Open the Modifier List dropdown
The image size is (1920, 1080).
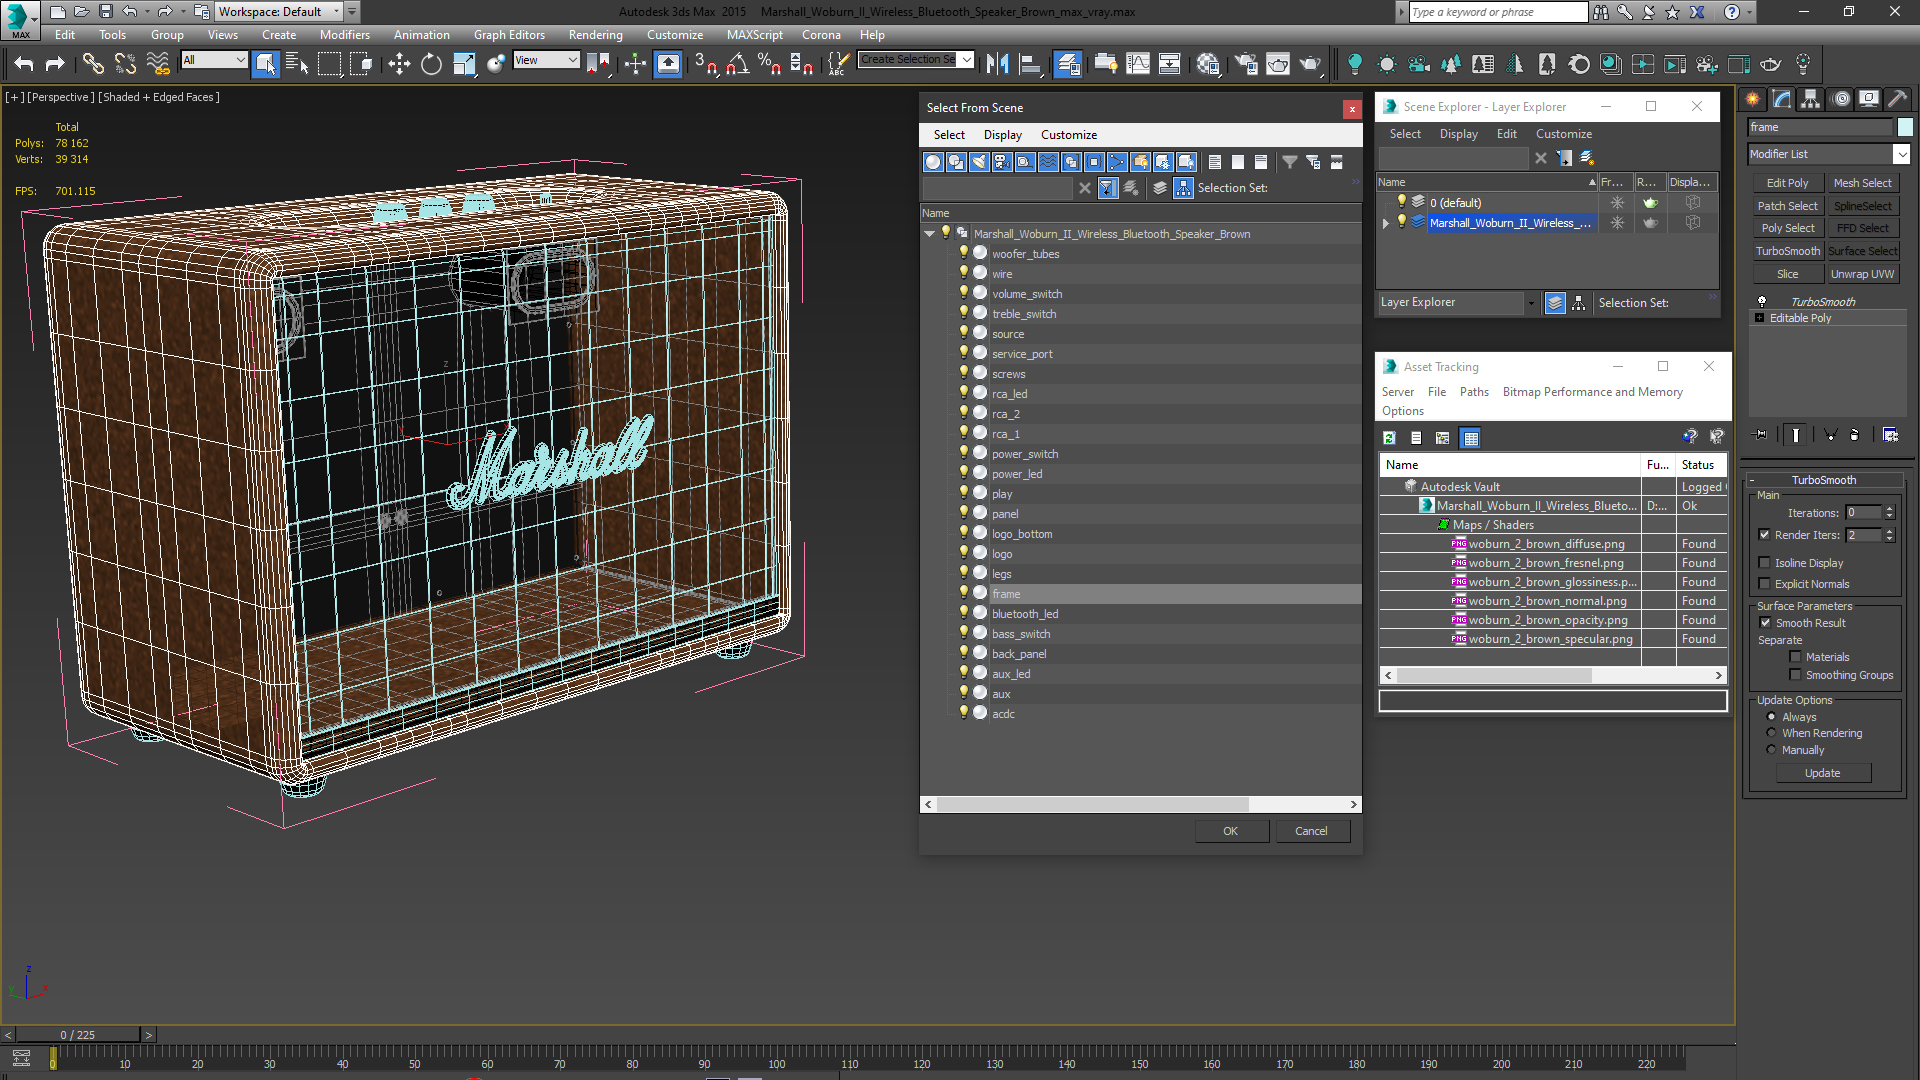pyautogui.click(x=1901, y=154)
